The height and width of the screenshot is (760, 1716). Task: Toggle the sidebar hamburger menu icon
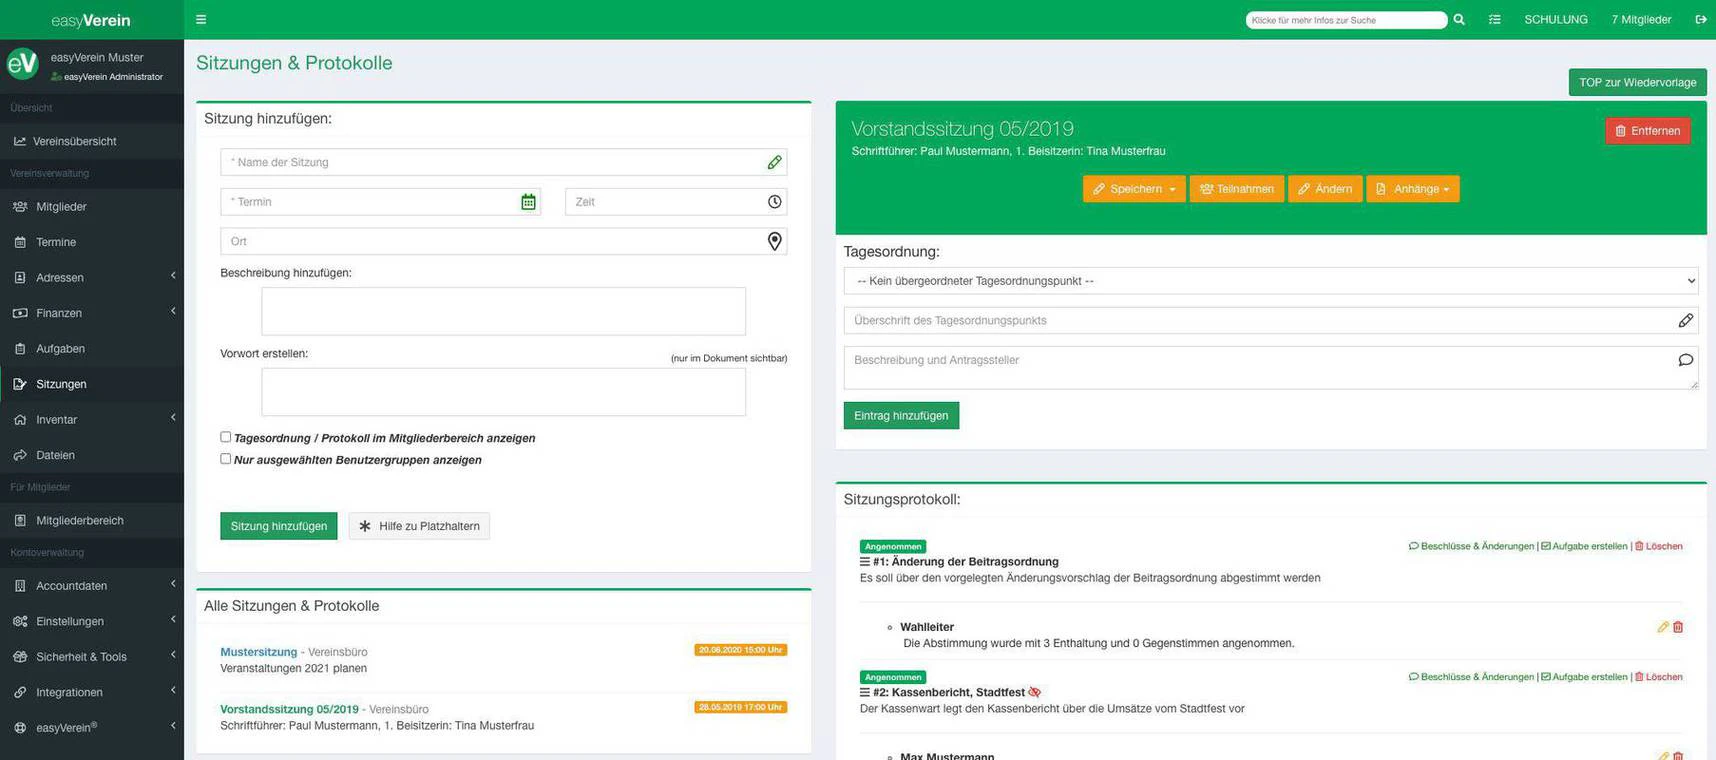pyautogui.click(x=201, y=19)
